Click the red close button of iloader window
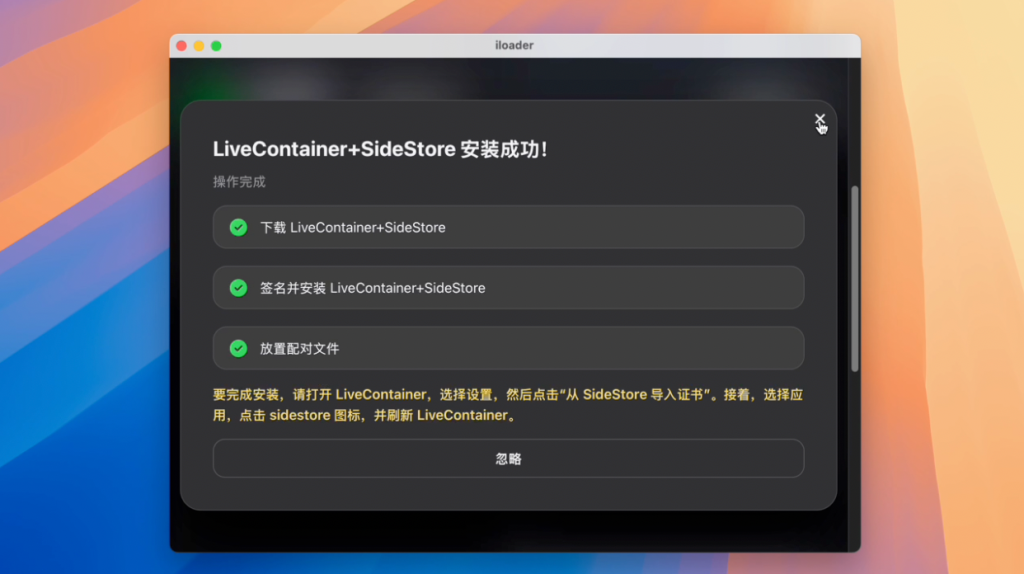This screenshot has width=1024, height=574. (182, 46)
